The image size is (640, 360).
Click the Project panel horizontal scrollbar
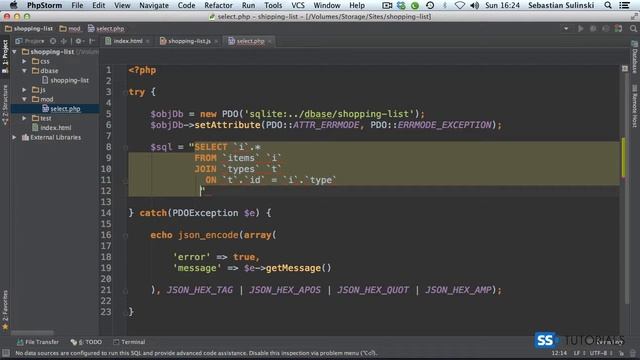point(33,332)
